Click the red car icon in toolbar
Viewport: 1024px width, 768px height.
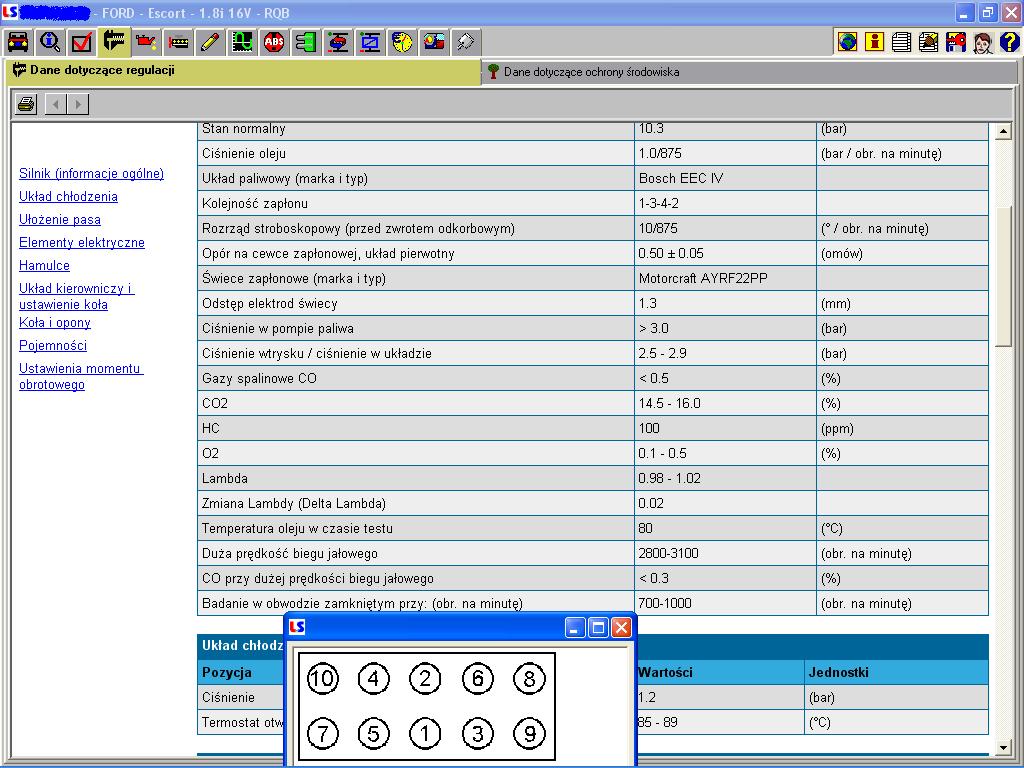tap(18, 42)
